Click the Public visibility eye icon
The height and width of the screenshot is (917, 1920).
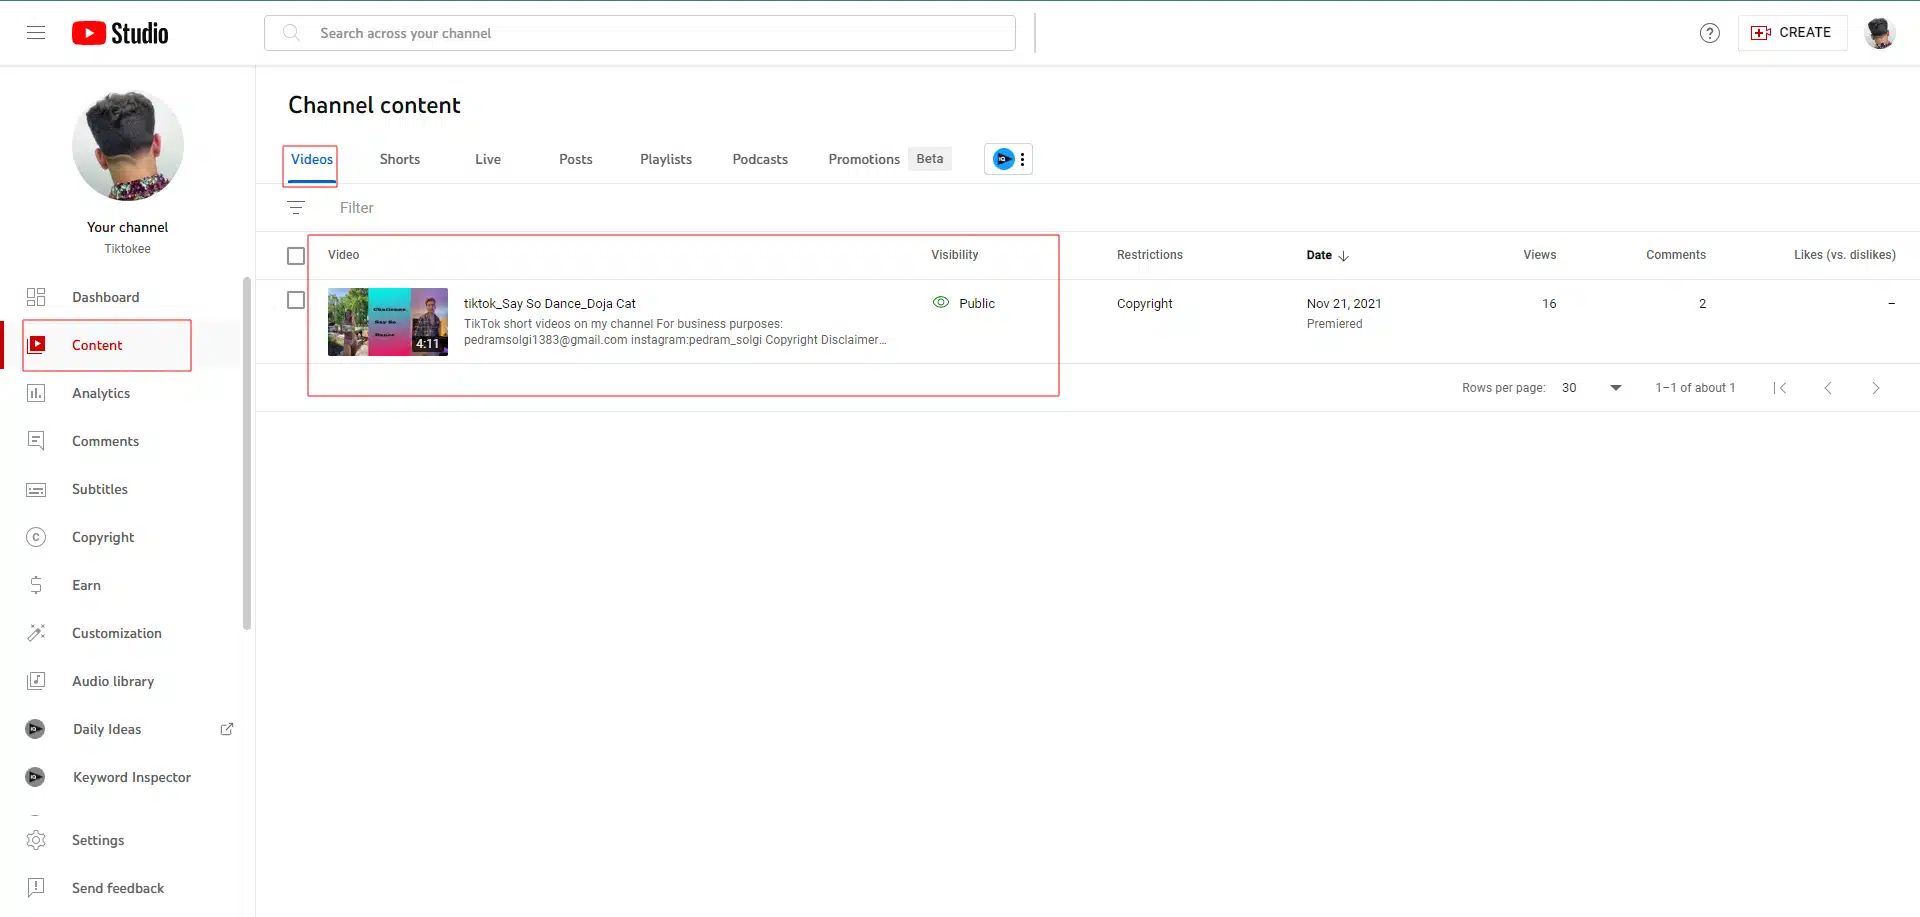click(x=940, y=303)
